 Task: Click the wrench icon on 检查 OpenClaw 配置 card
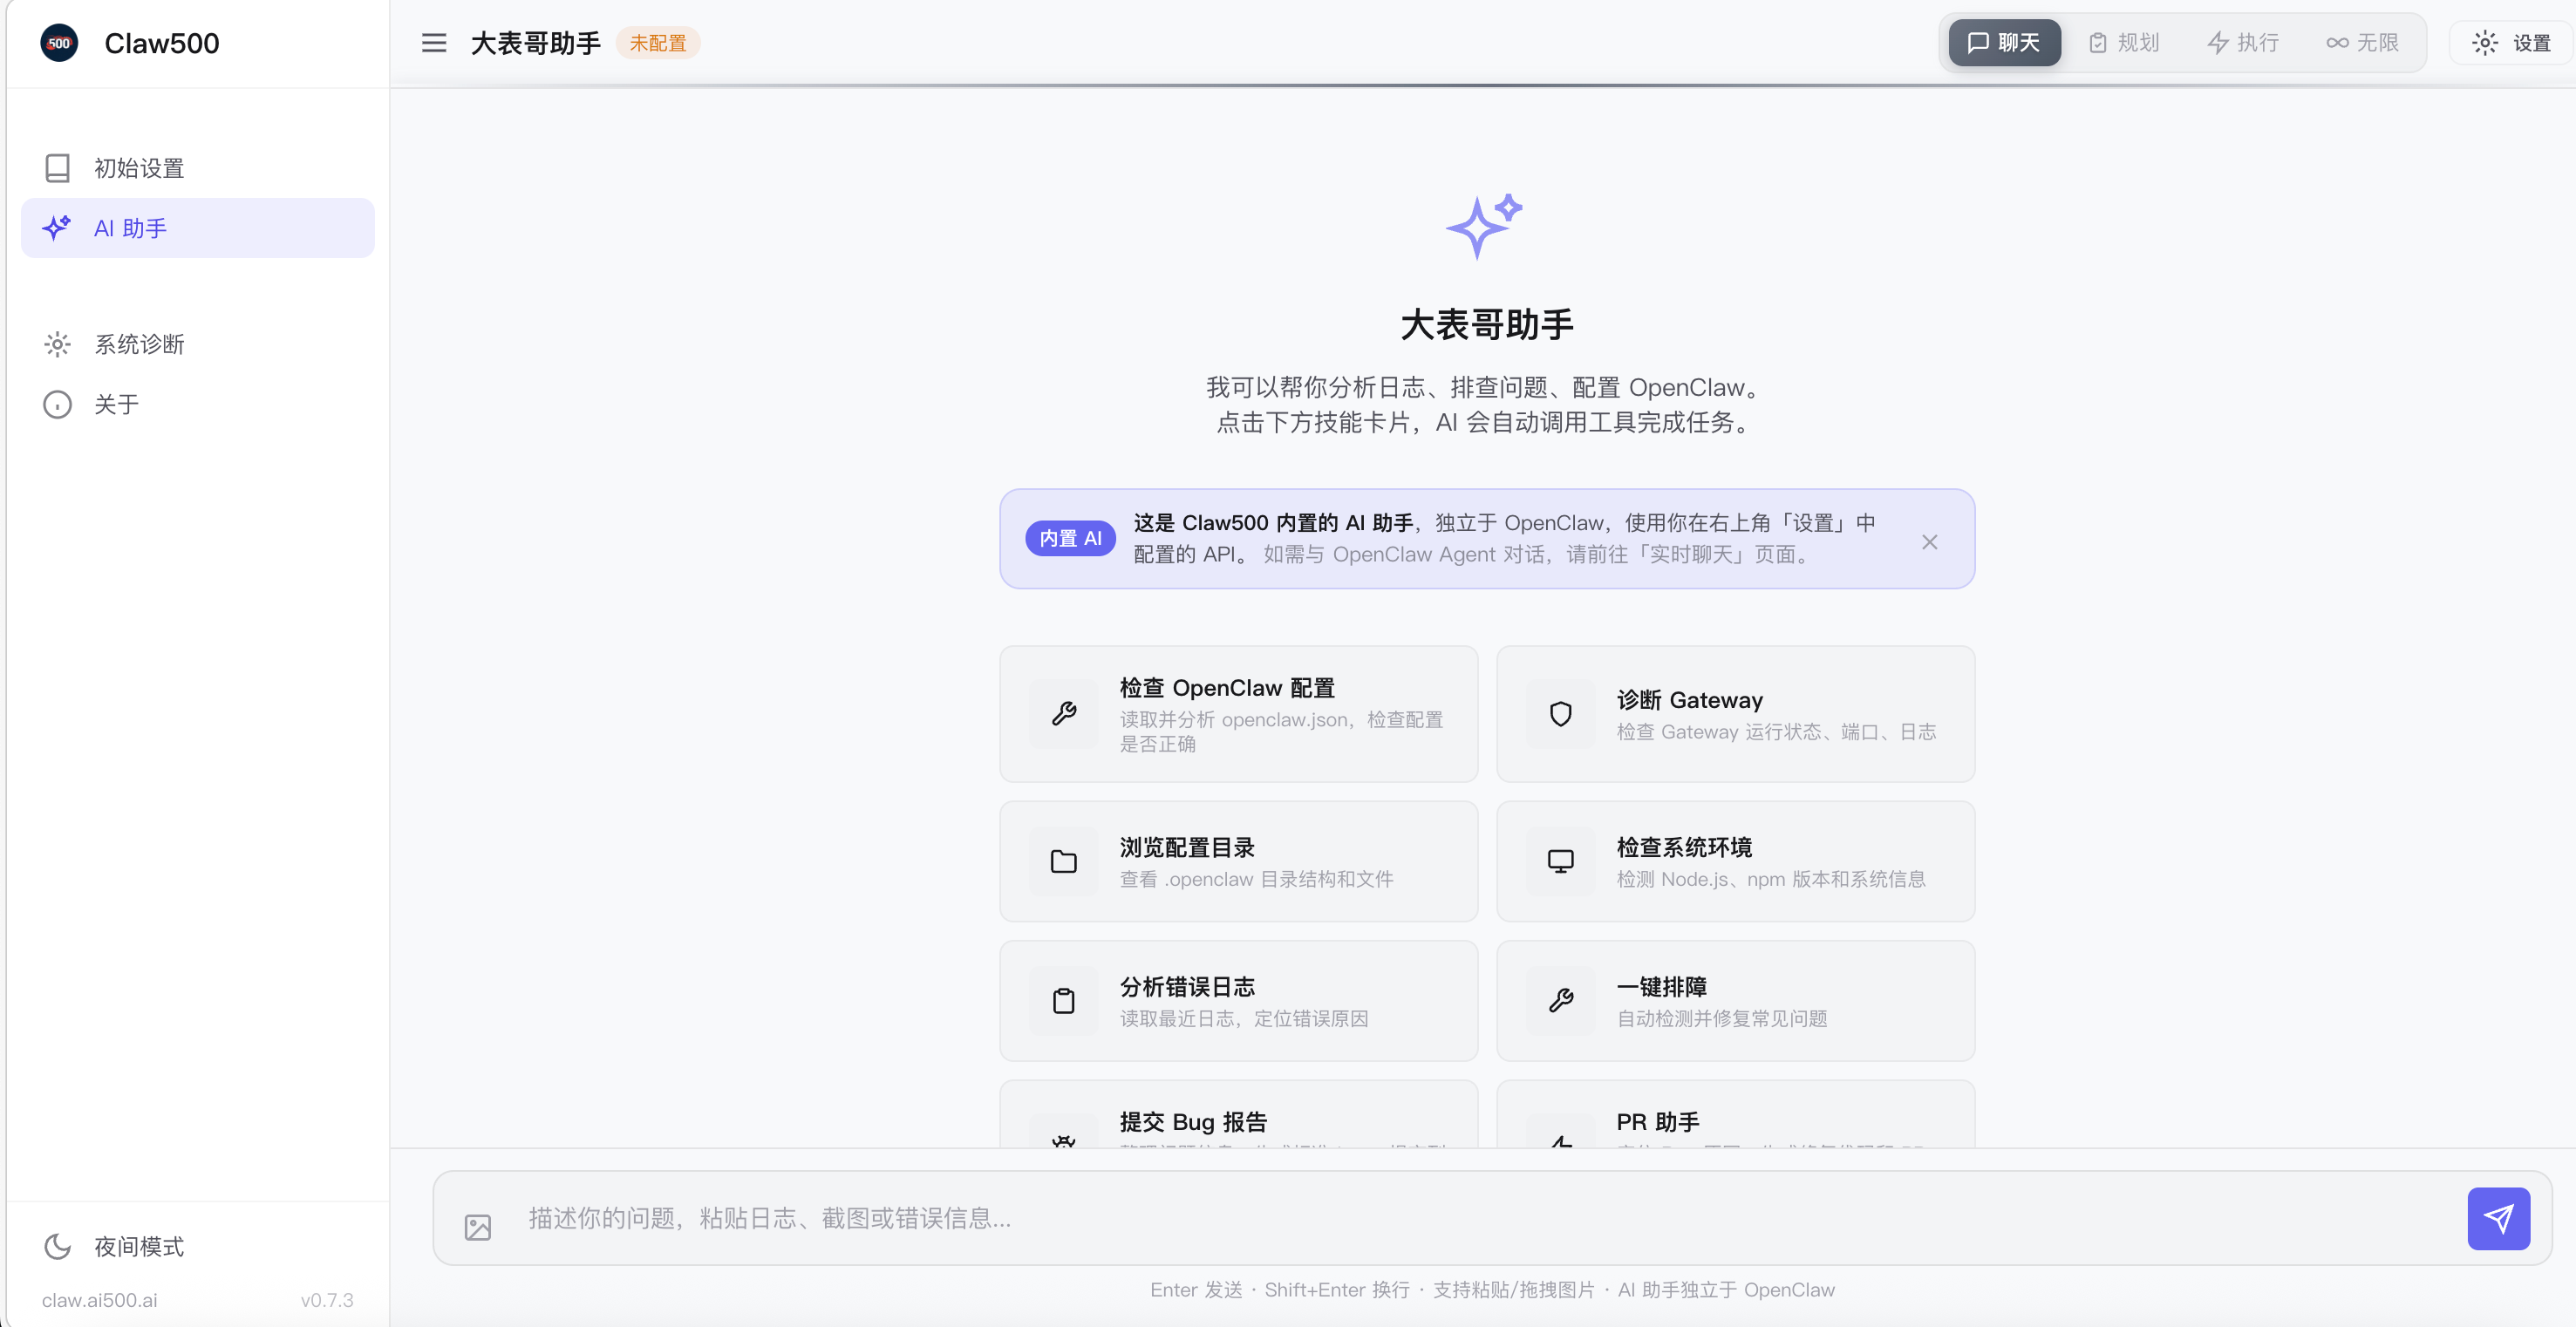[x=1064, y=713]
